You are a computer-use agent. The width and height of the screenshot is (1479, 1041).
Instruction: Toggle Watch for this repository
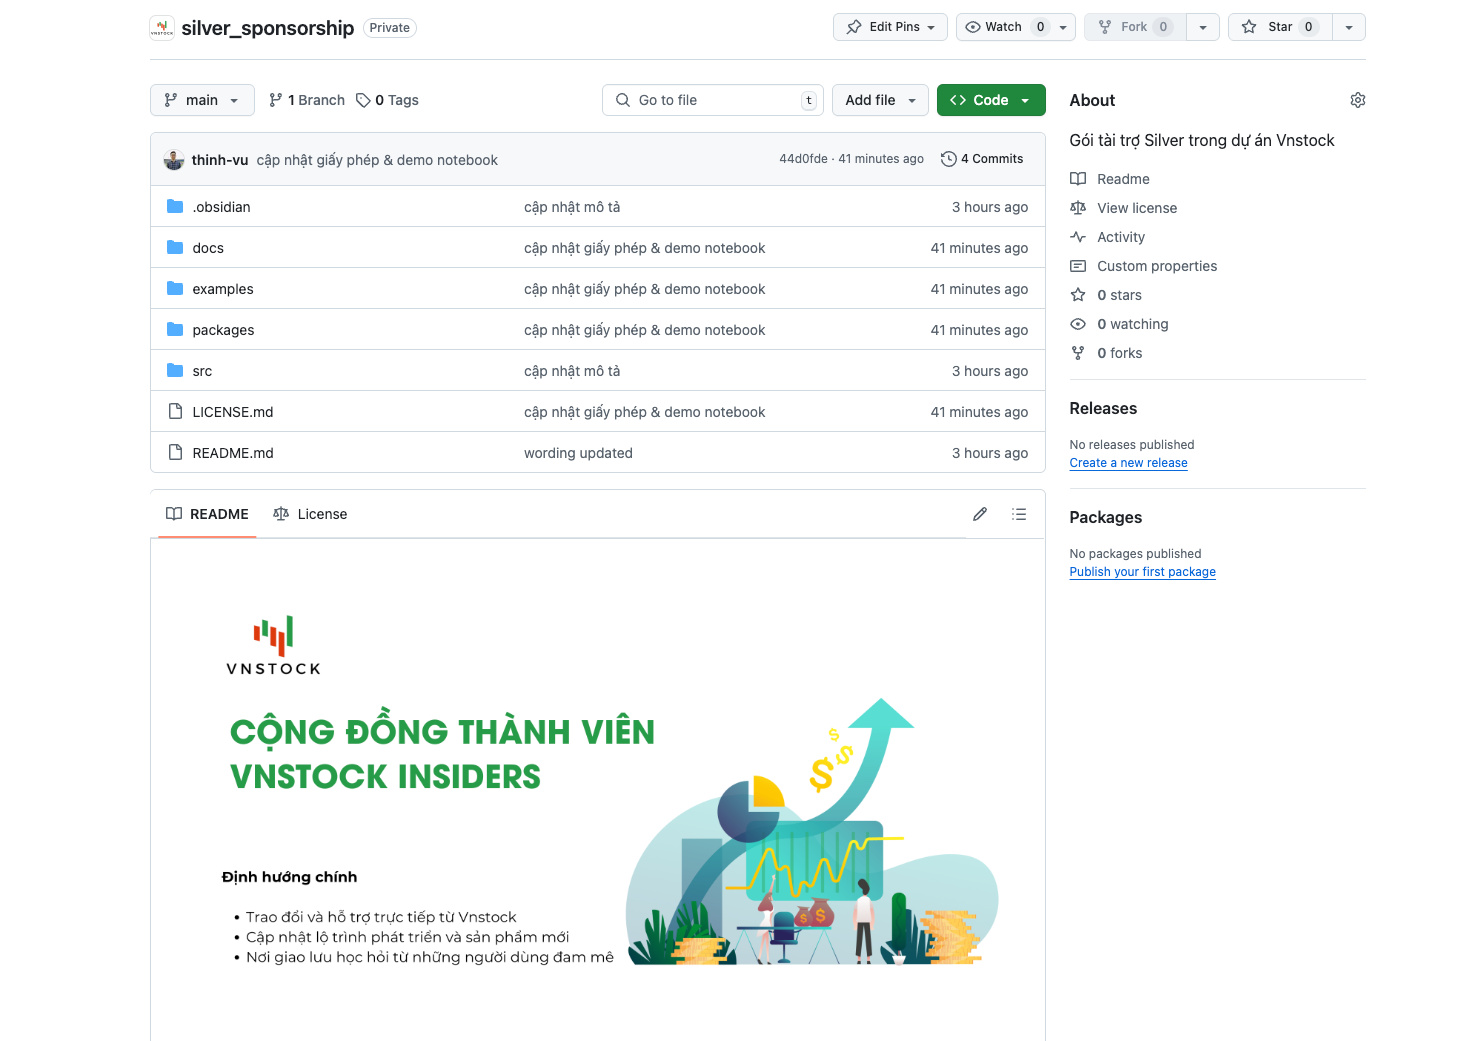point(1004,27)
